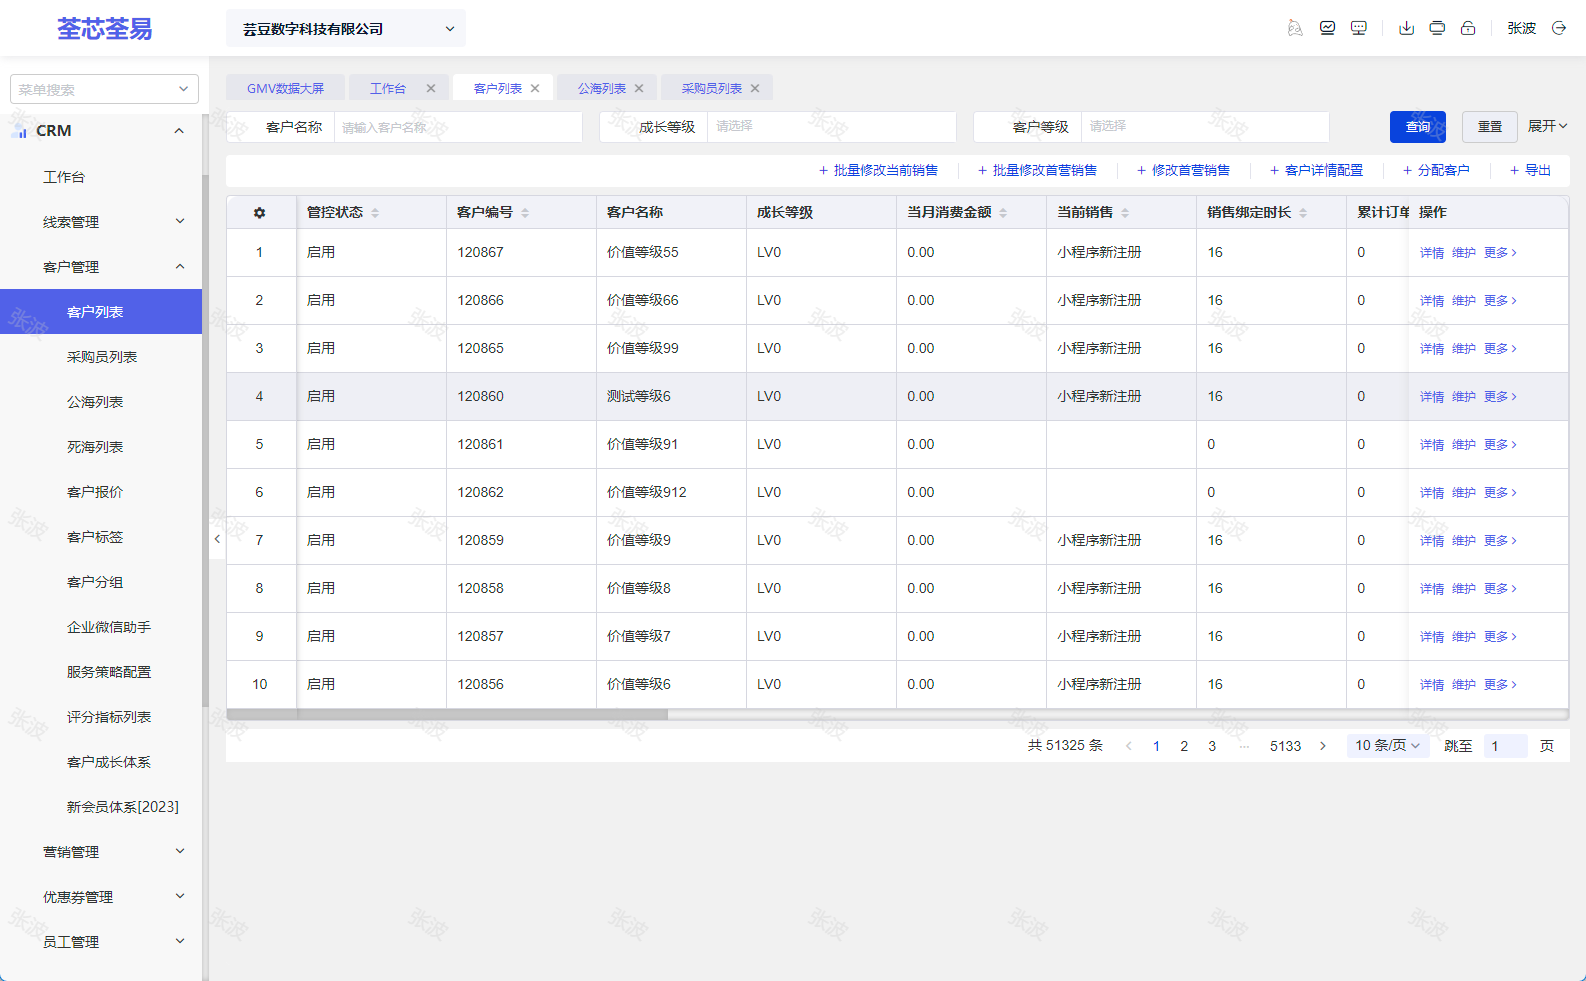
Task: Click the 重置 button
Action: click(x=1490, y=127)
